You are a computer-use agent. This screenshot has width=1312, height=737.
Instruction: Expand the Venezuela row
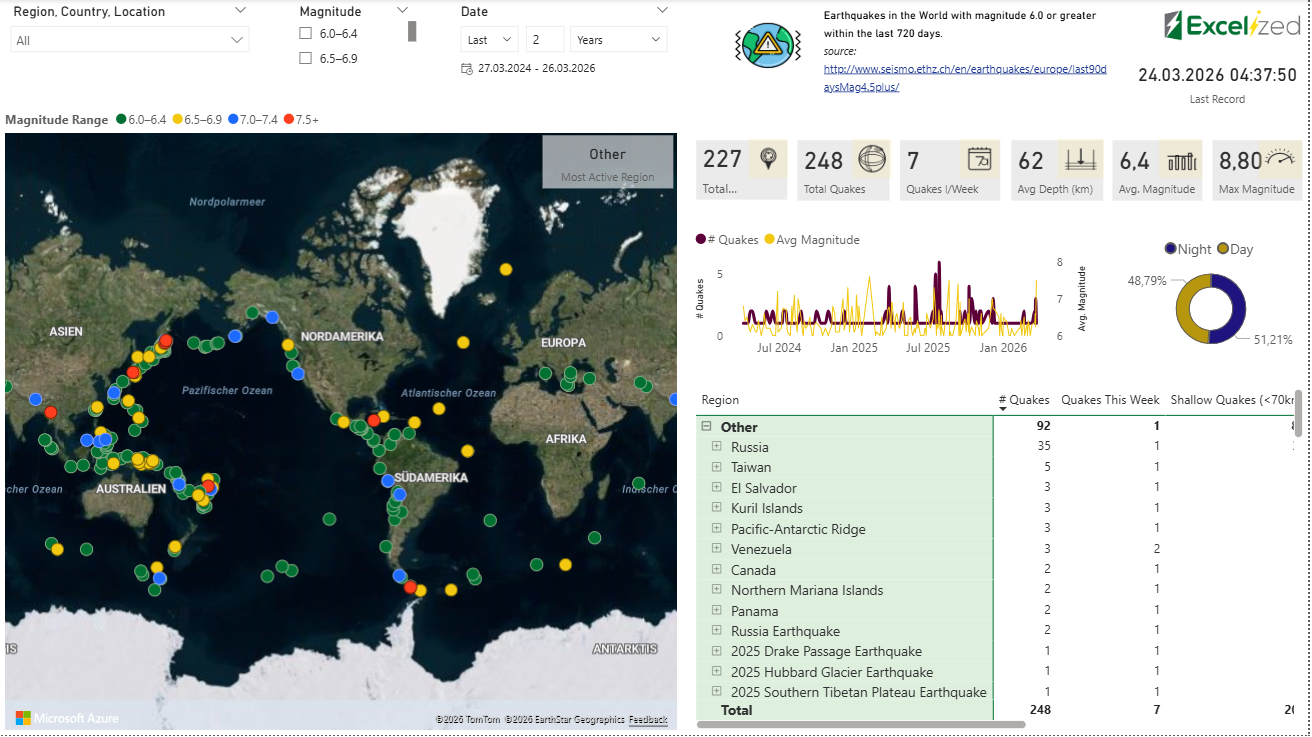716,548
